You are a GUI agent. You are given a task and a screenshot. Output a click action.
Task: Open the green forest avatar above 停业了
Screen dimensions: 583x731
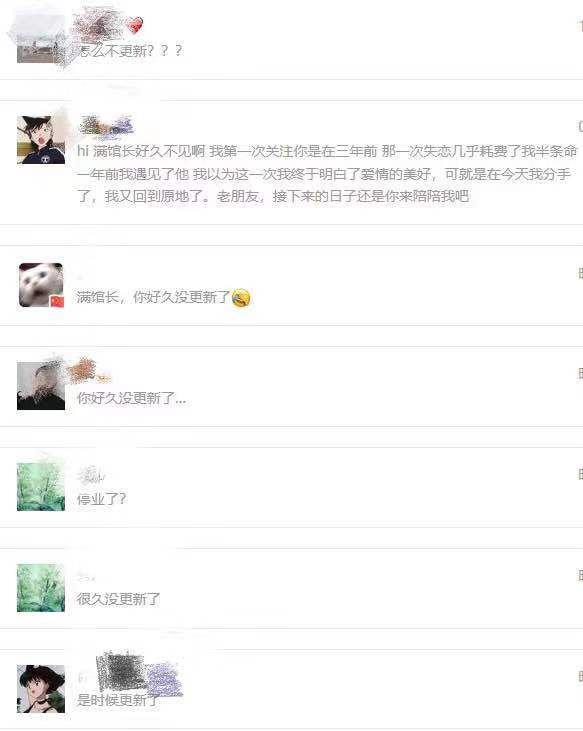click(41, 487)
